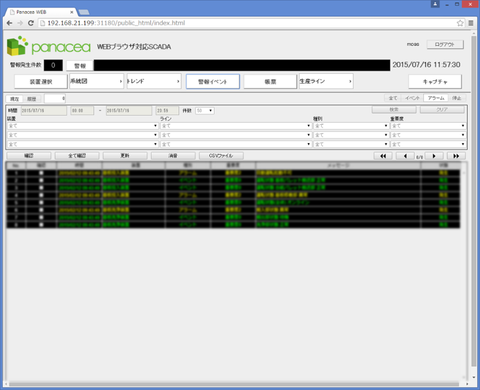Click the メッセージ column header
480x390 pixels.
pyautogui.click(x=338, y=165)
